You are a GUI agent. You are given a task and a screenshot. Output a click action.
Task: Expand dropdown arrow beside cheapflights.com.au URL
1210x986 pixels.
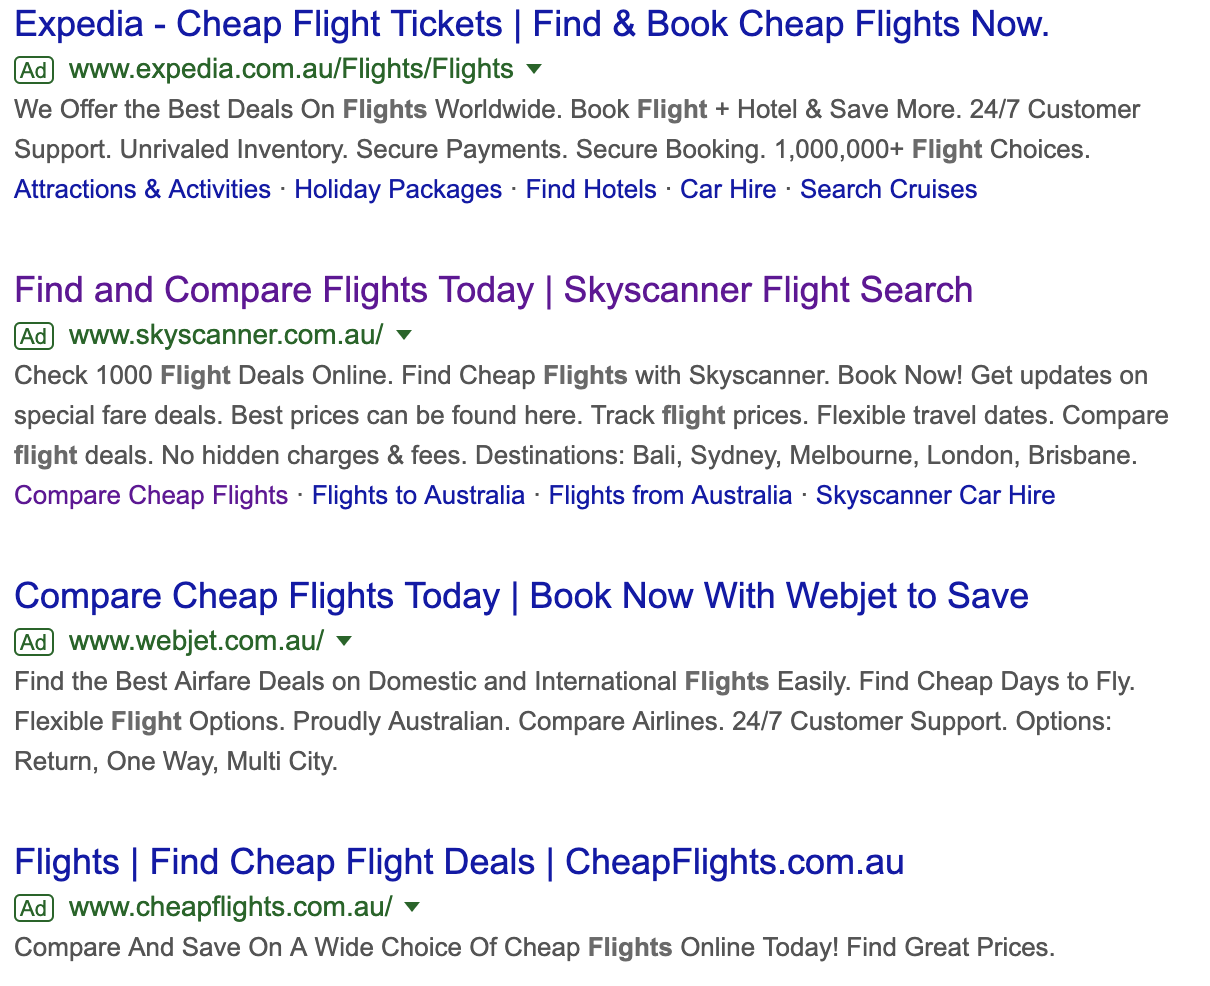pyautogui.click(x=412, y=907)
